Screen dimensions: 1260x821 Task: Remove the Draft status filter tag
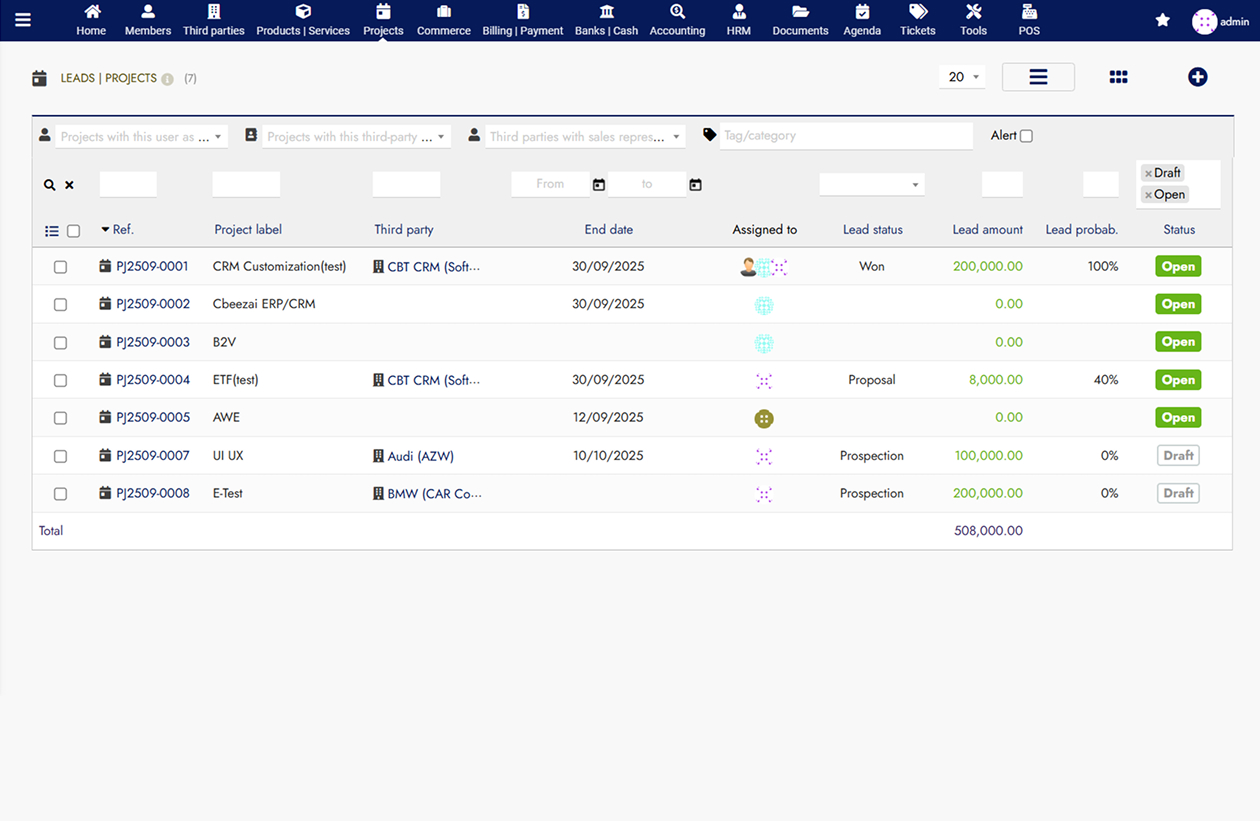pos(1148,174)
